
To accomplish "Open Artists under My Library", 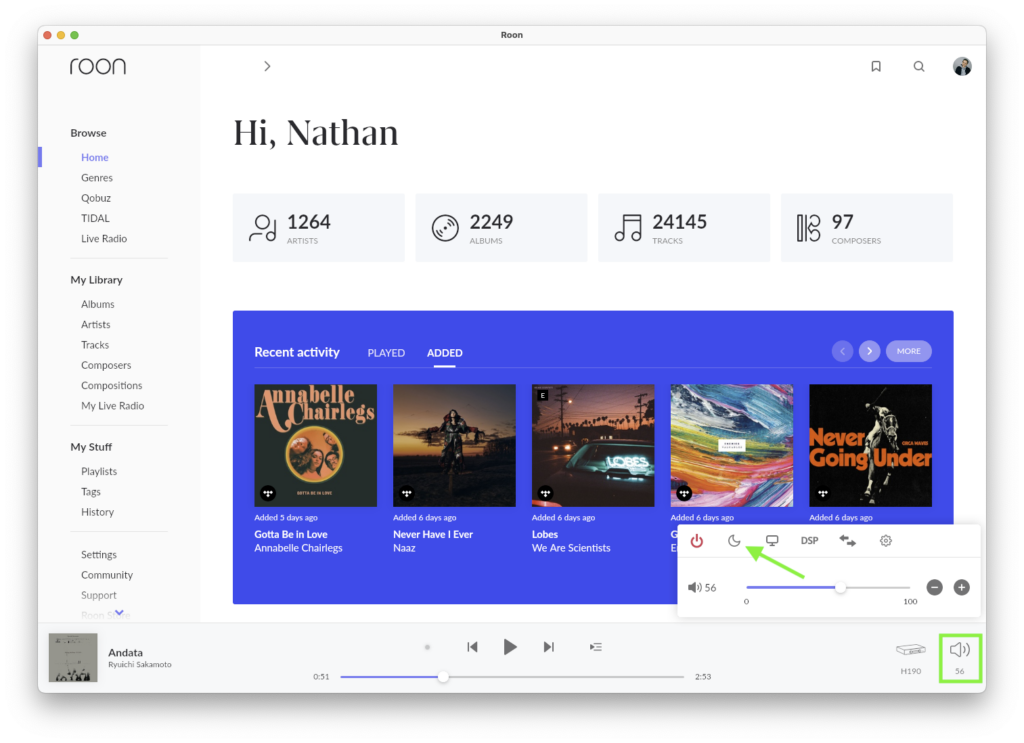I will pos(95,324).
